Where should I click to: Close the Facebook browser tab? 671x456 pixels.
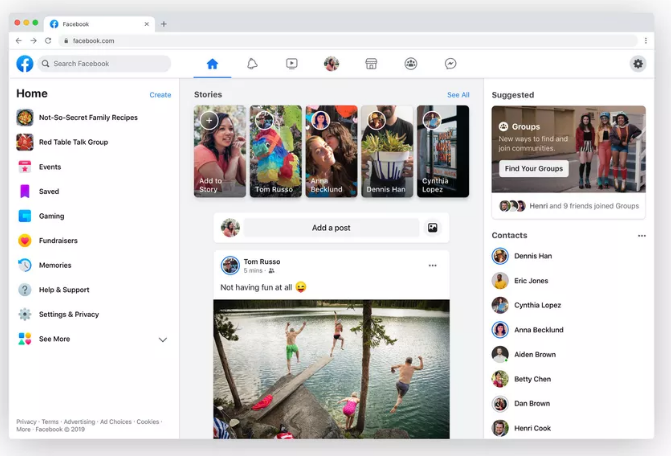pyautogui.click(x=146, y=24)
